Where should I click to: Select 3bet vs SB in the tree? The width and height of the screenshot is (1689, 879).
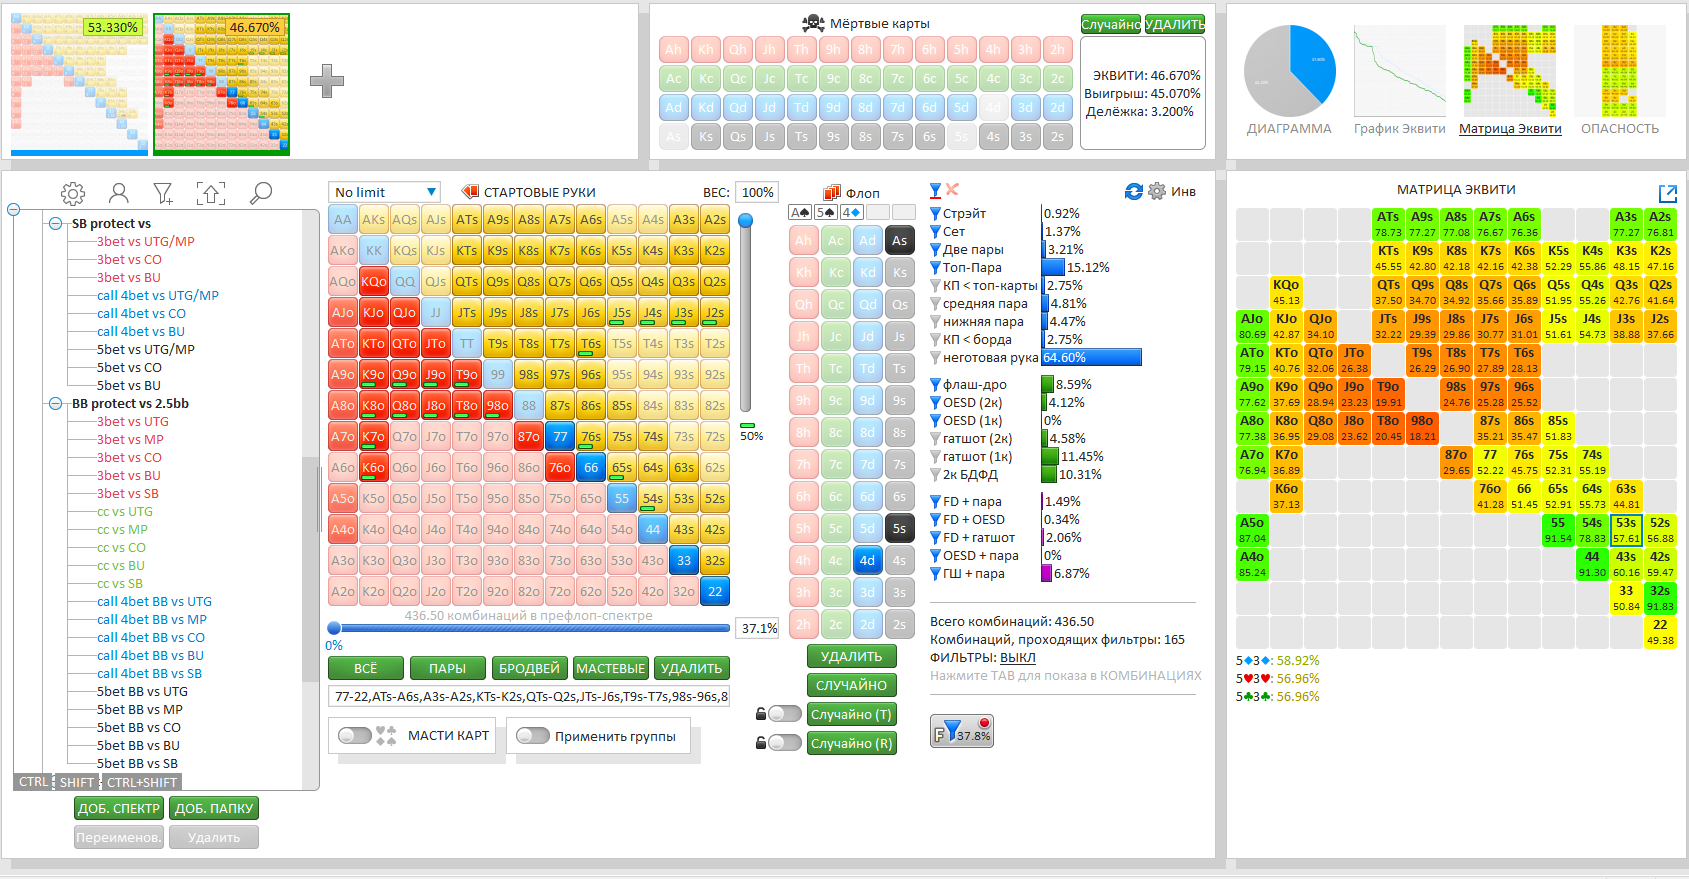coord(128,494)
